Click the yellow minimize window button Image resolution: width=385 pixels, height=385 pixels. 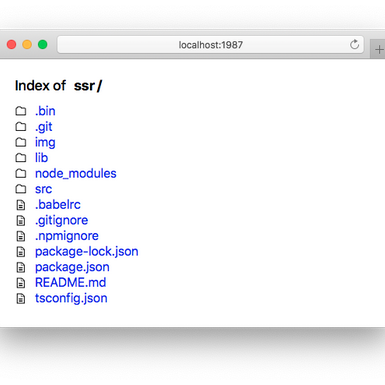click(27, 44)
